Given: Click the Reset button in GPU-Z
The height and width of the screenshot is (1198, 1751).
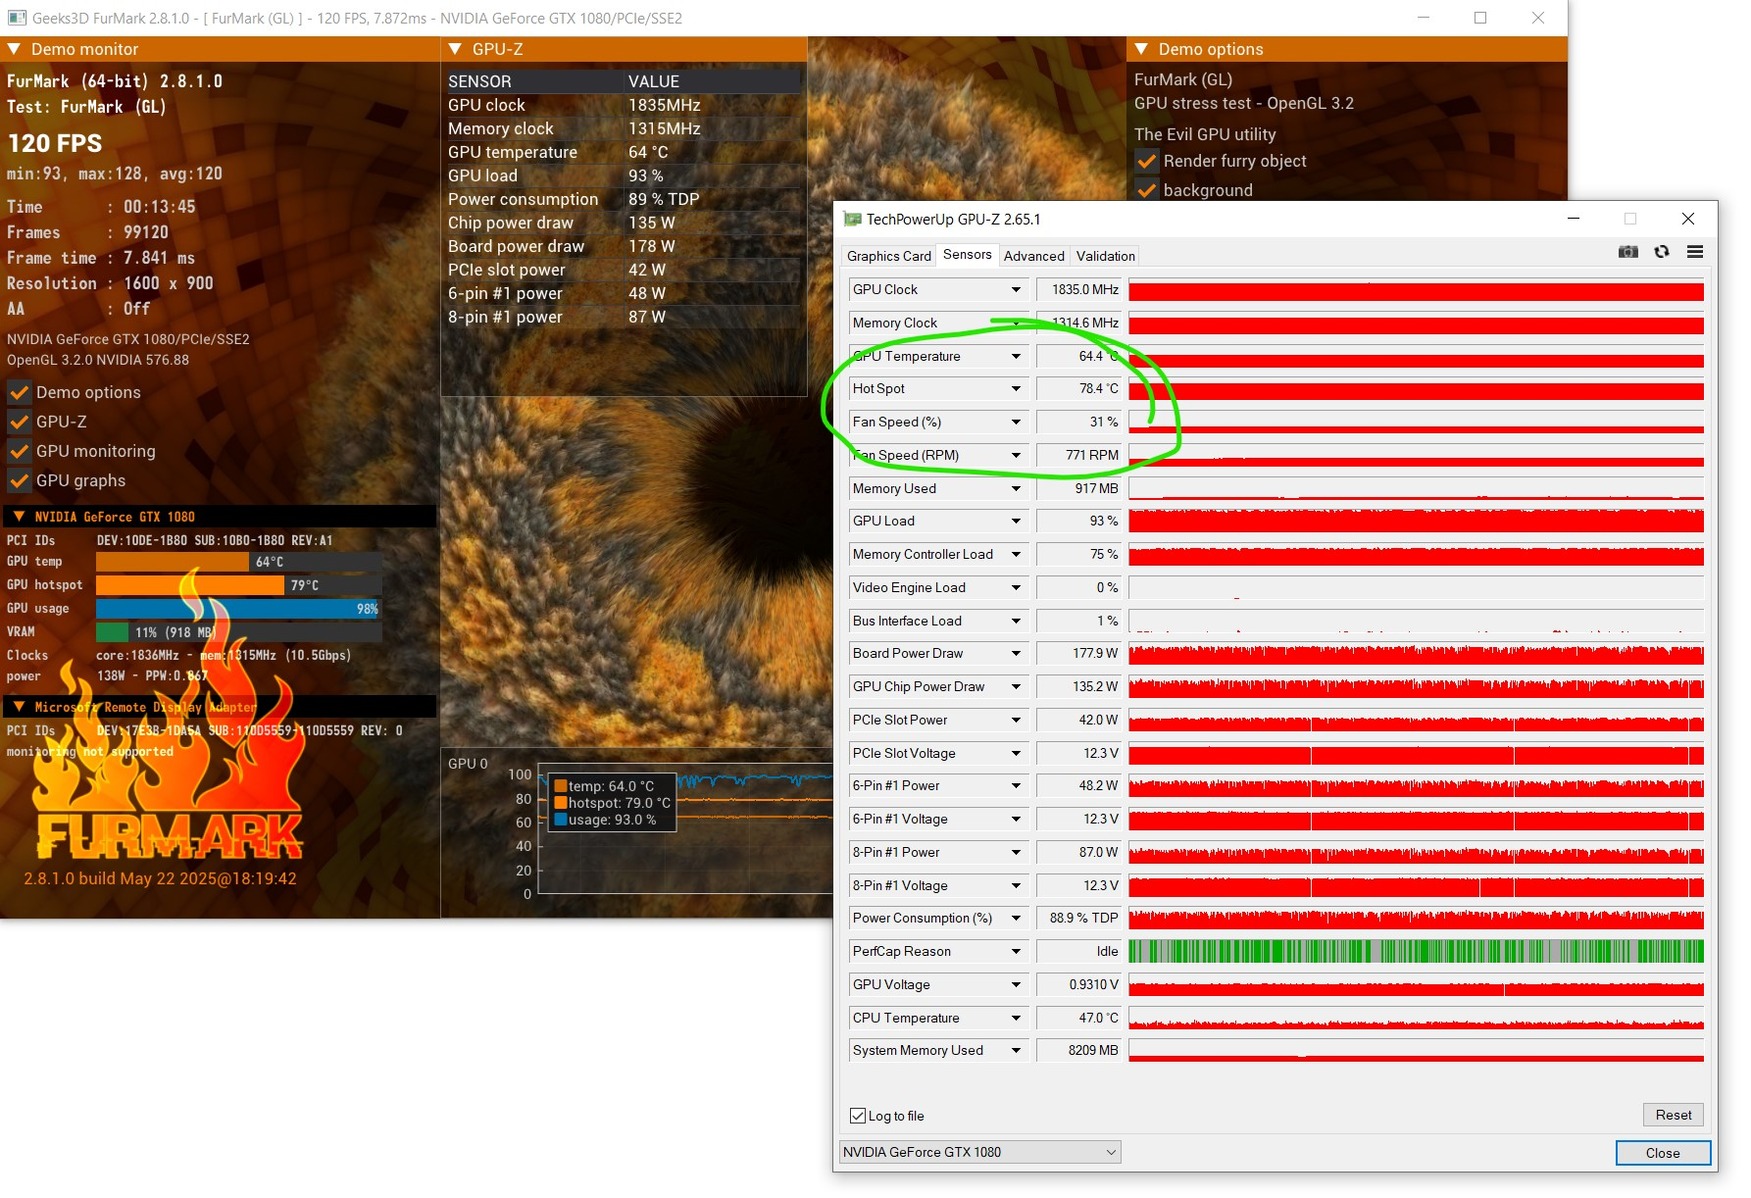Looking at the screenshot, I should coord(1673,1115).
